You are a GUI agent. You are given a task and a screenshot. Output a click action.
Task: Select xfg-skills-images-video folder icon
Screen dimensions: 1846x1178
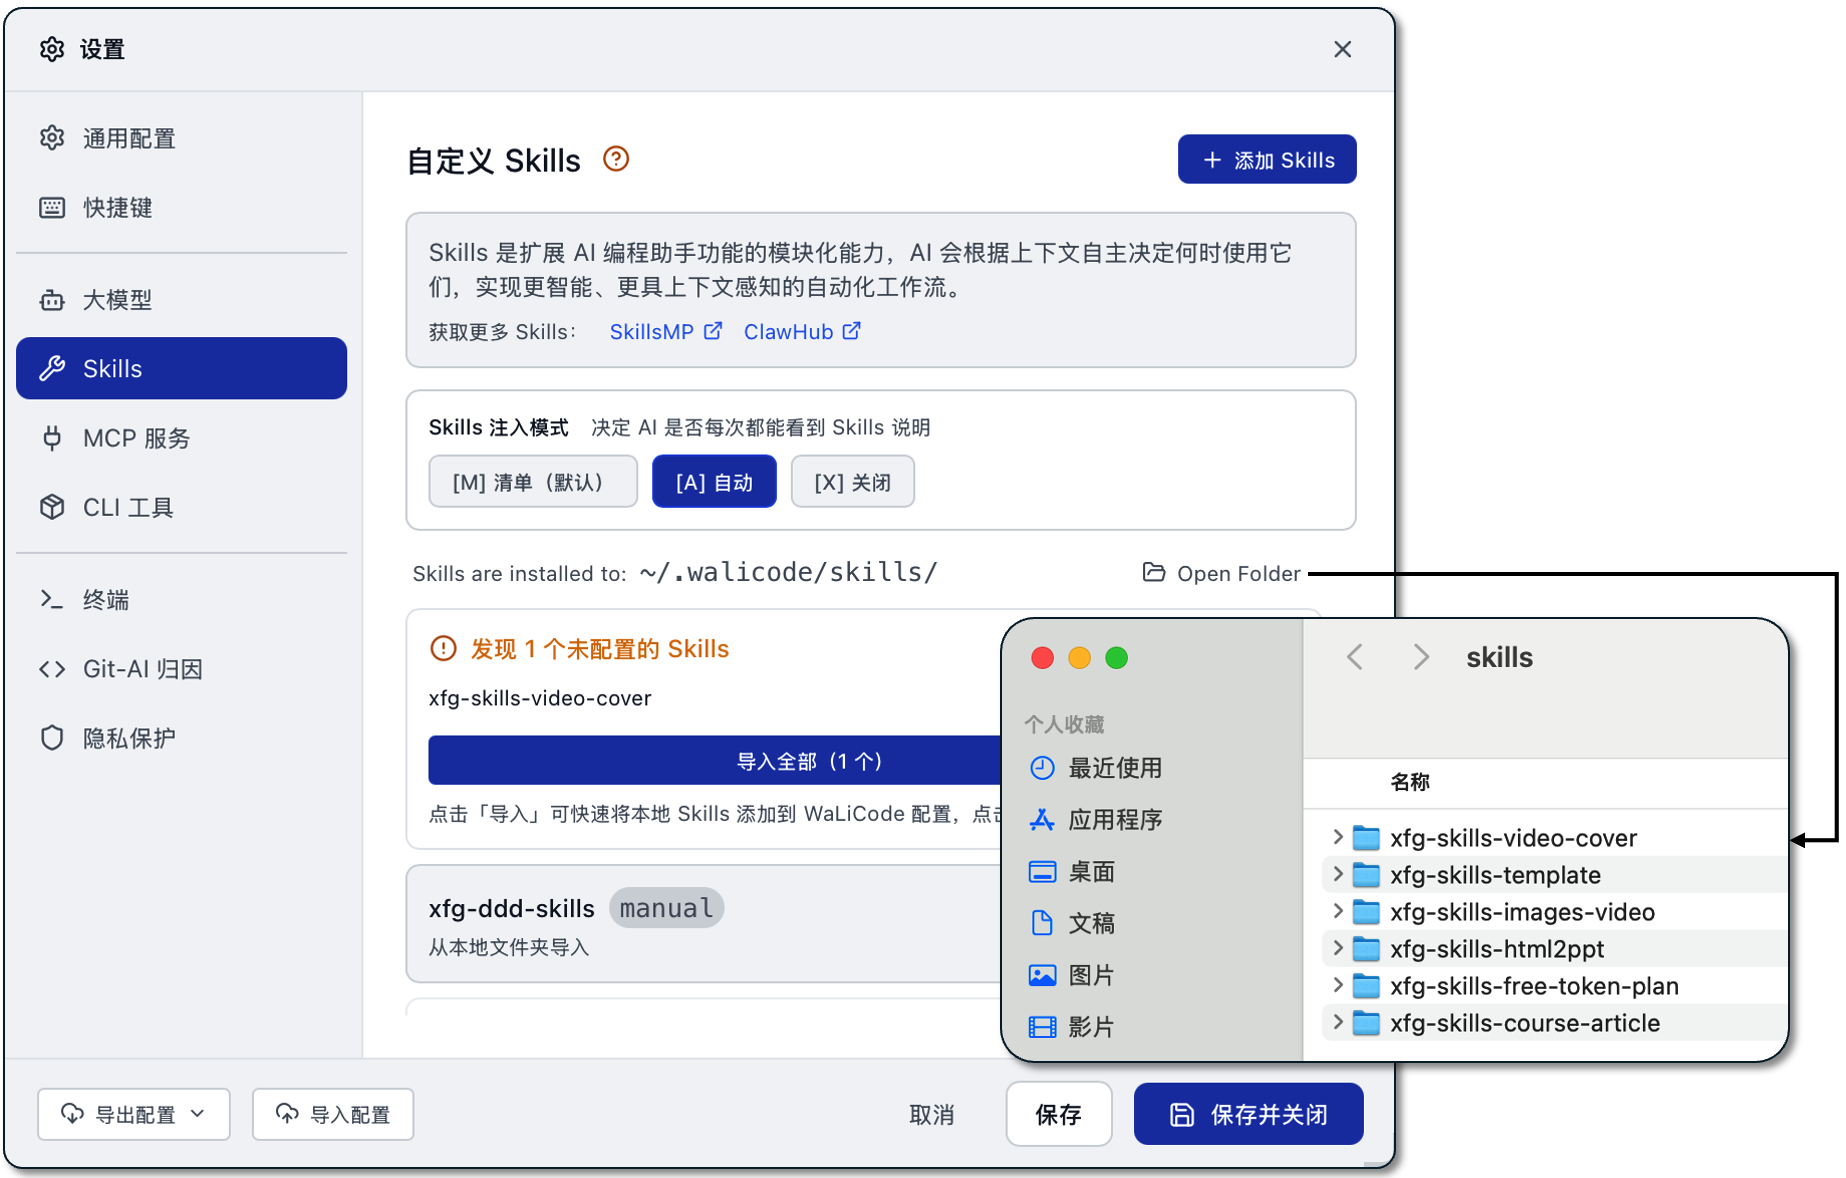click(1366, 911)
